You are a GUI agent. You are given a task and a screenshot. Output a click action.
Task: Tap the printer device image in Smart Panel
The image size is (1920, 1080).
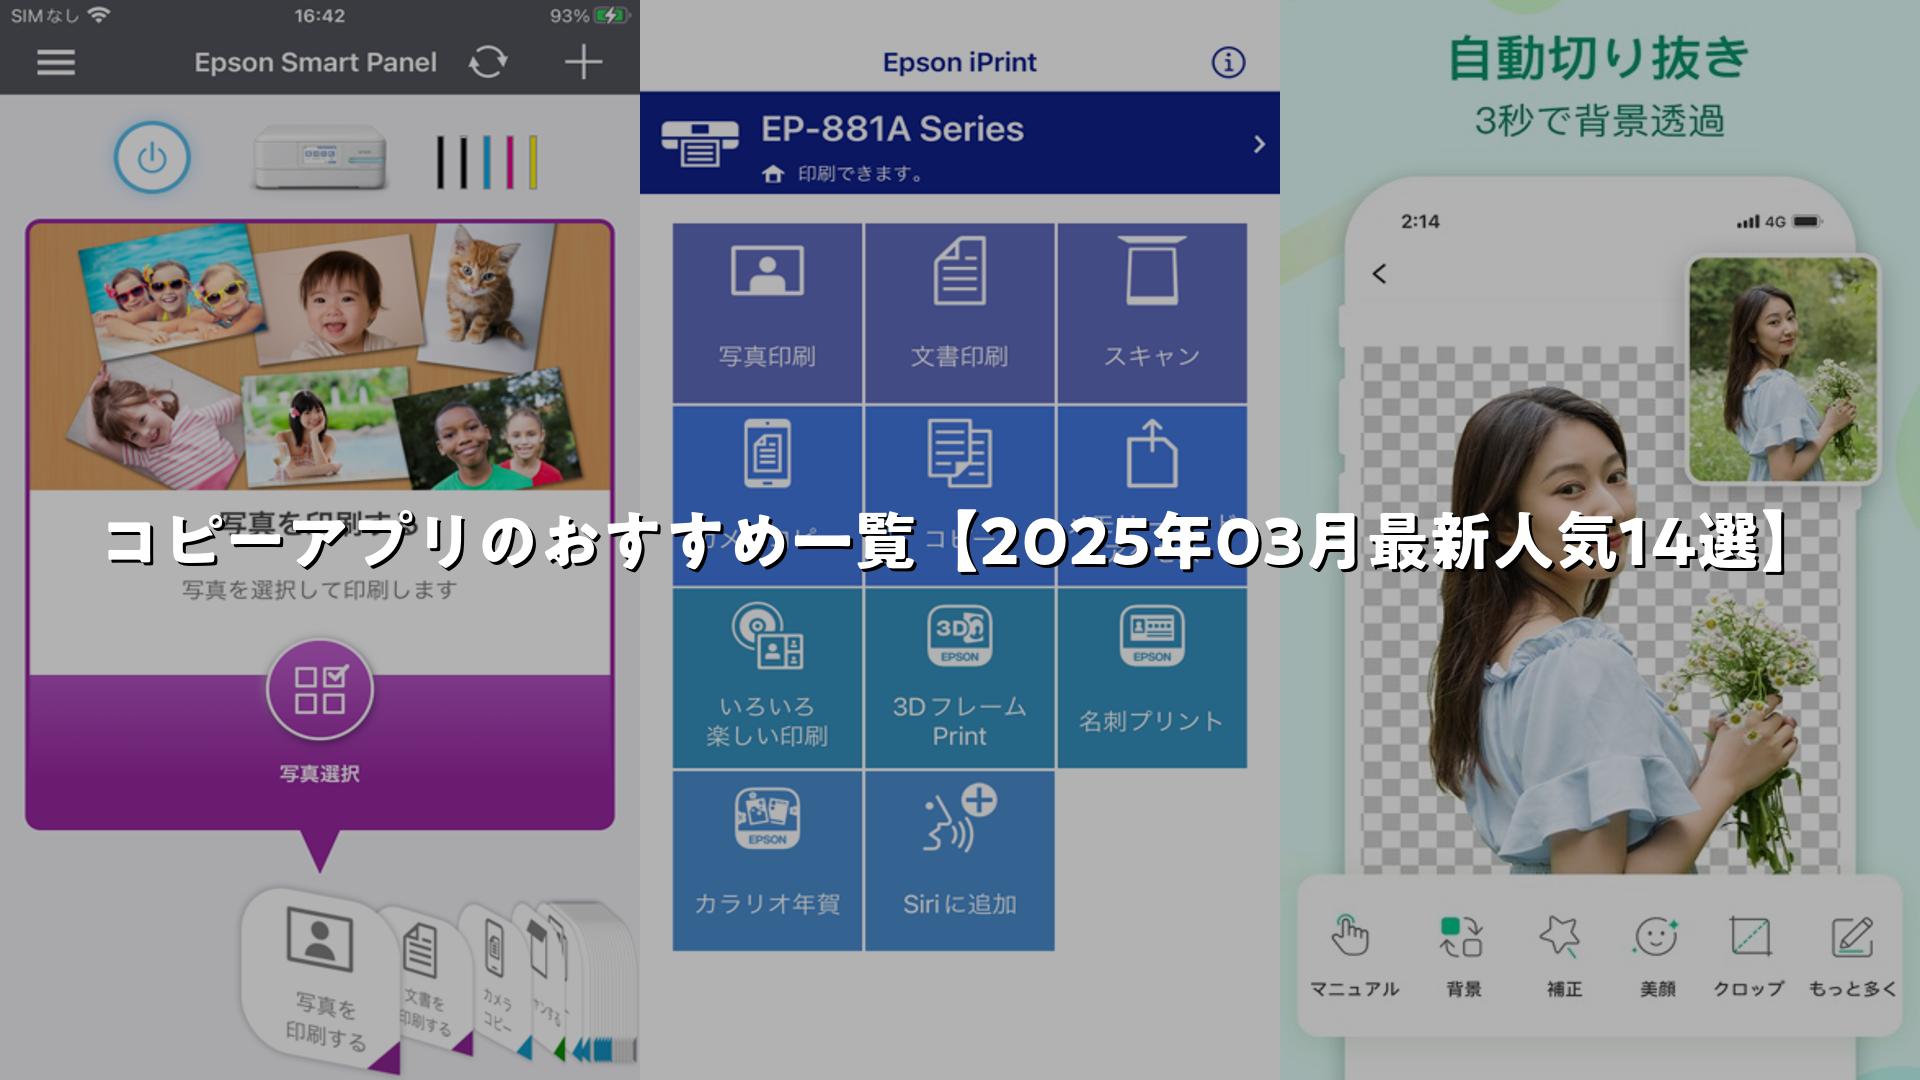[x=319, y=157]
